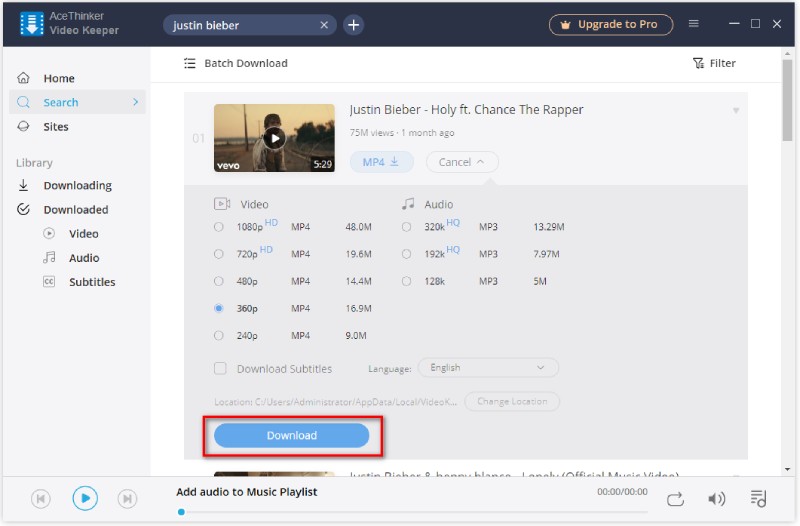
Task: Select 128k MP3 audio option
Action: pyautogui.click(x=407, y=281)
